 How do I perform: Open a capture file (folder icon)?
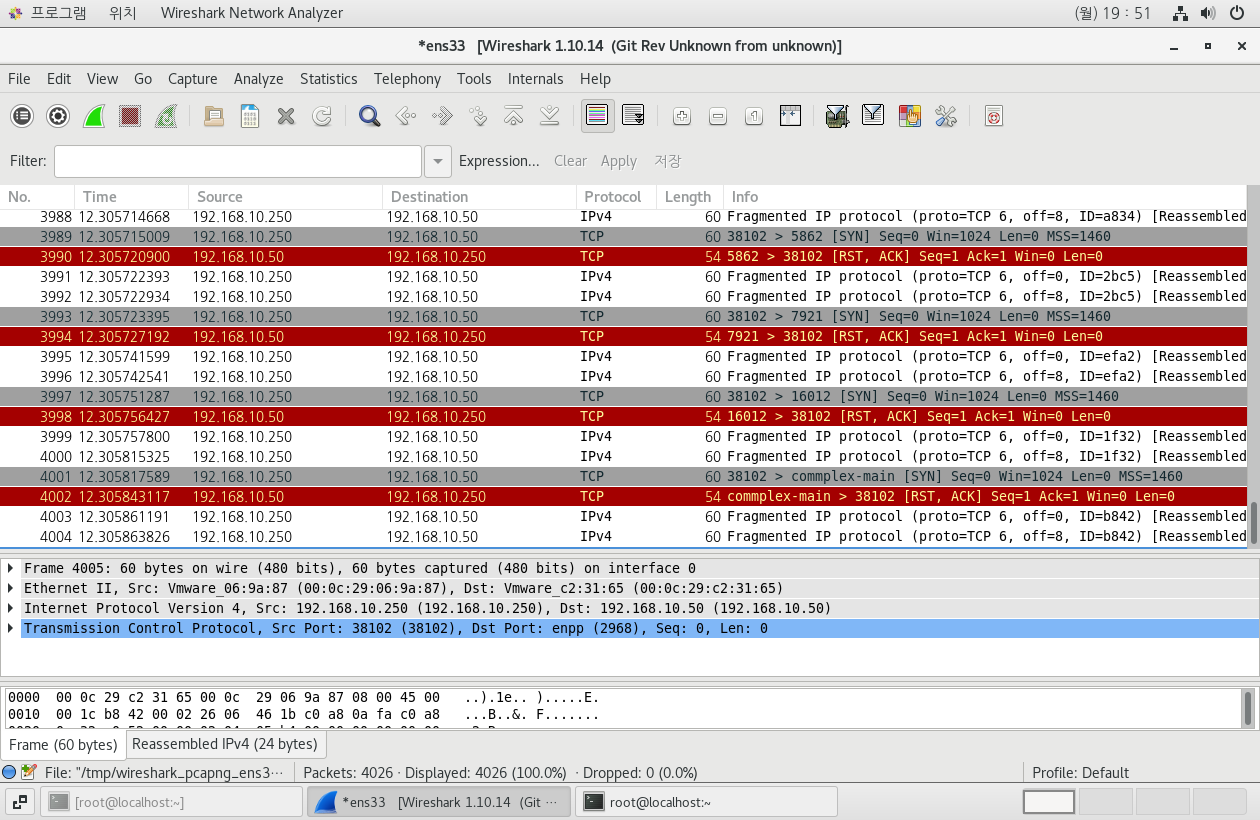(213, 116)
